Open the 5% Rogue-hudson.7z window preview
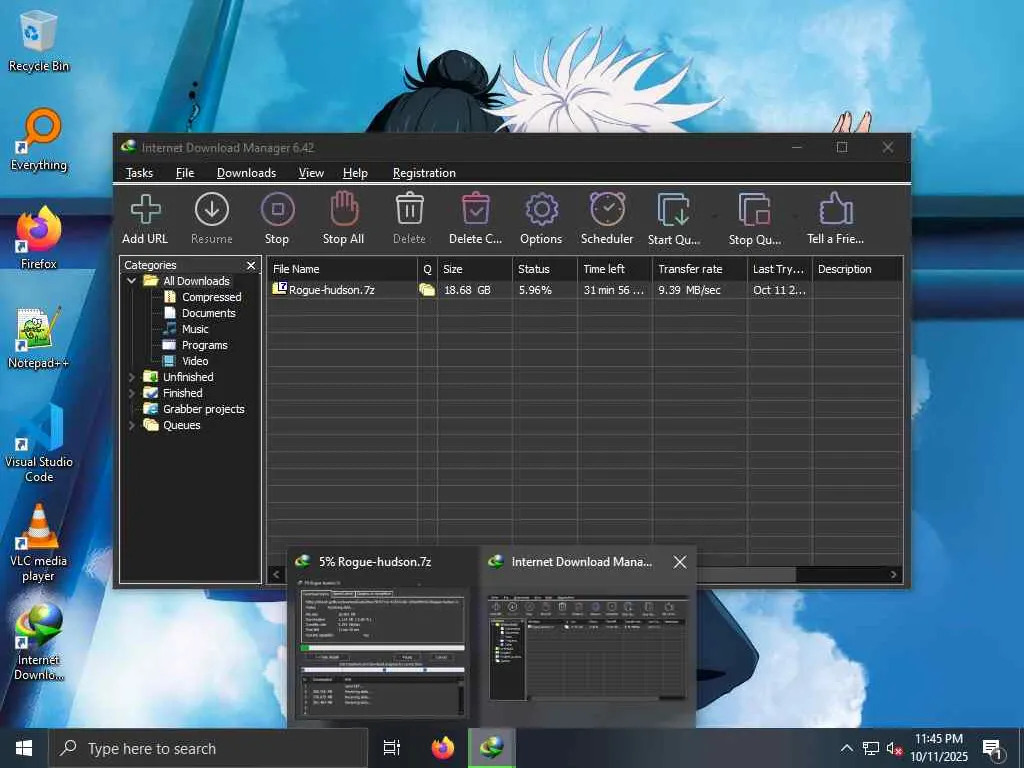The width and height of the screenshot is (1024, 768). [x=383, y=637]
